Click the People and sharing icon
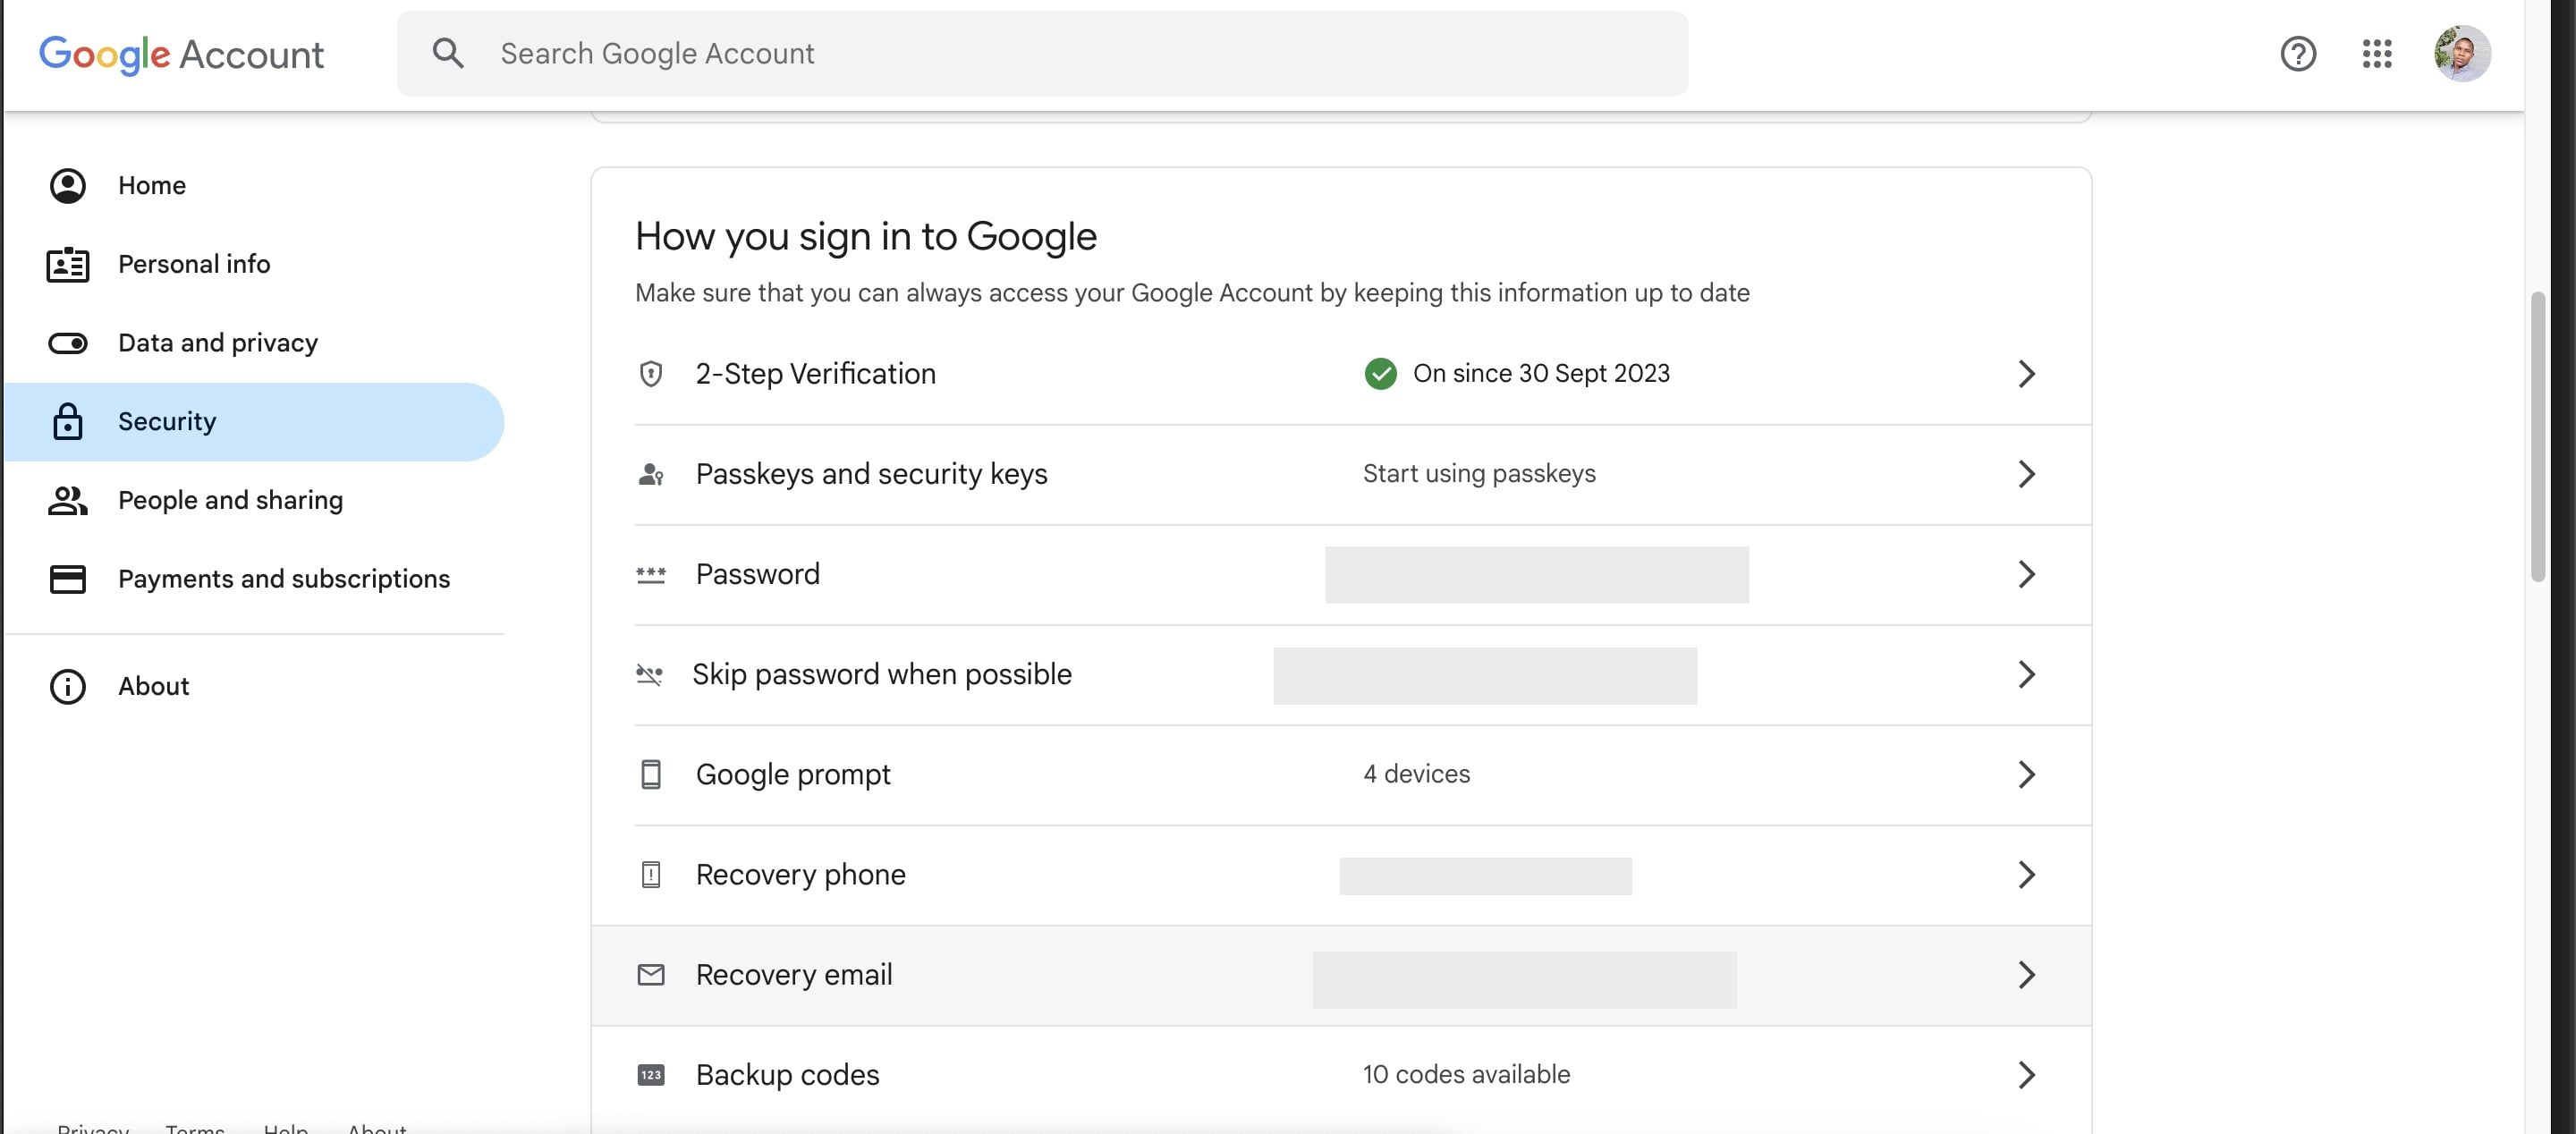2576x1134 pixels. coord(67,500)
